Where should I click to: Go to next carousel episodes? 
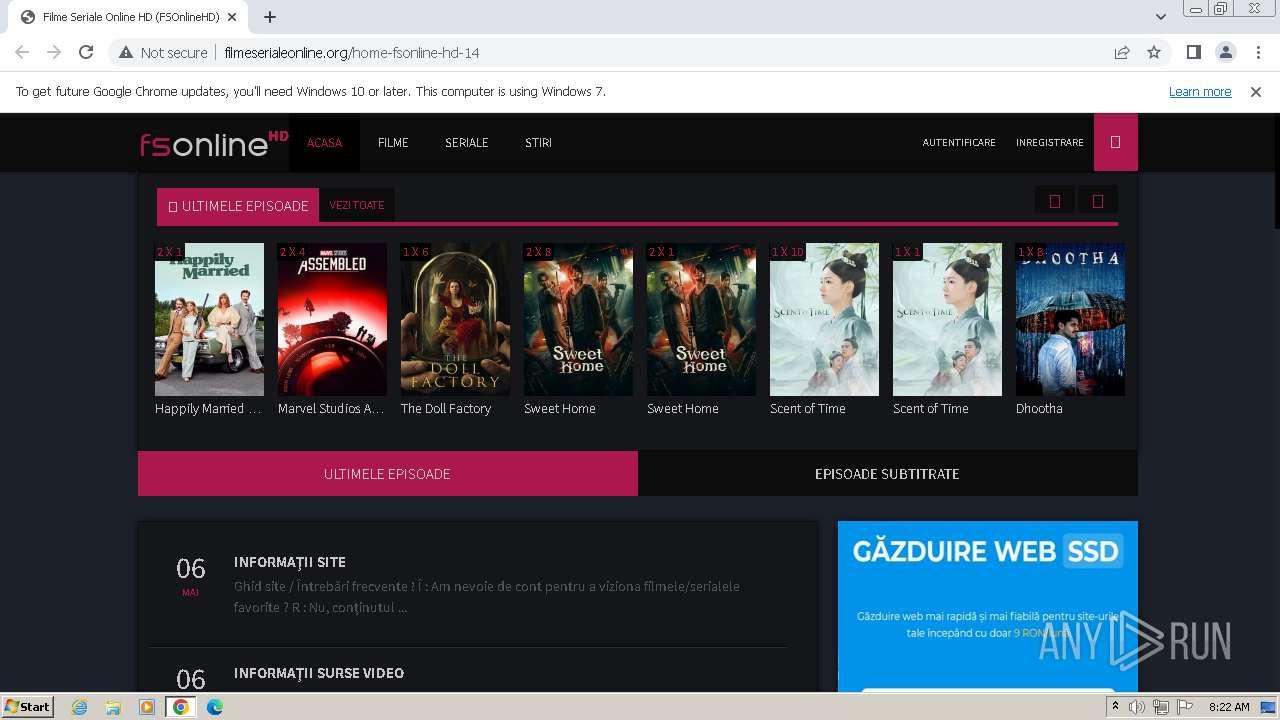(1097, 201)
